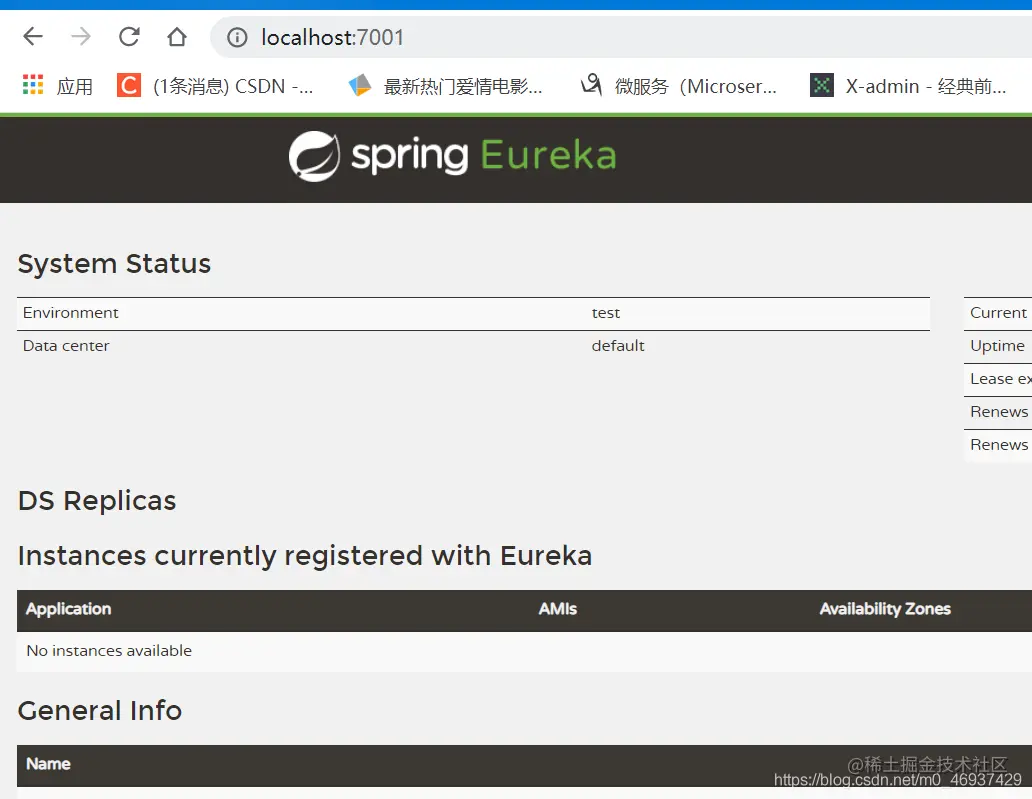Click the spring Eureka header title
Viewport: 1032px width, 799px height.
click(484, 156)
